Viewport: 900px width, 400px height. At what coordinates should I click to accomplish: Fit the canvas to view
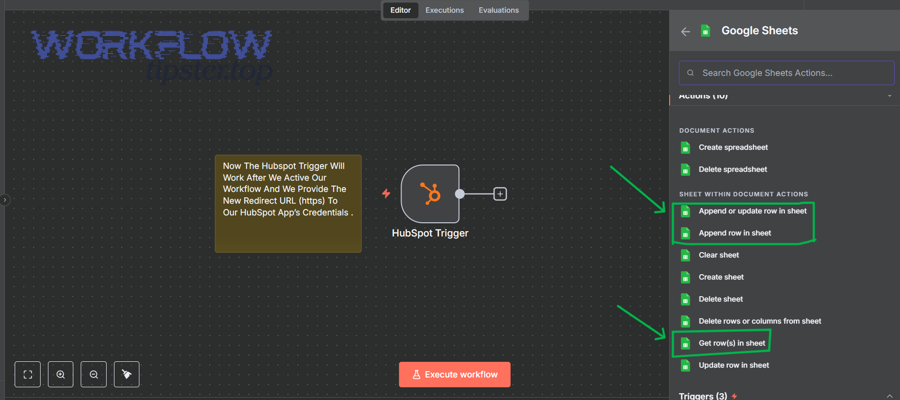pyautogui.click(x=28, y=375)
